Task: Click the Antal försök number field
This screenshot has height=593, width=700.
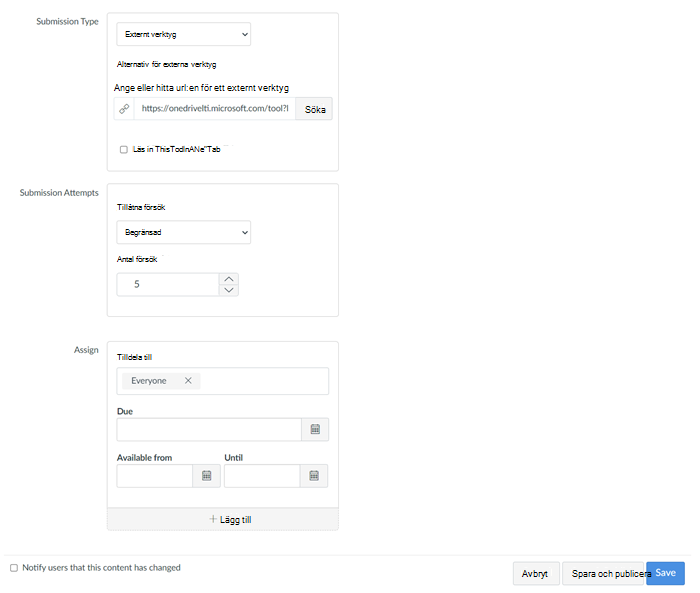Action: pos(168,284)
